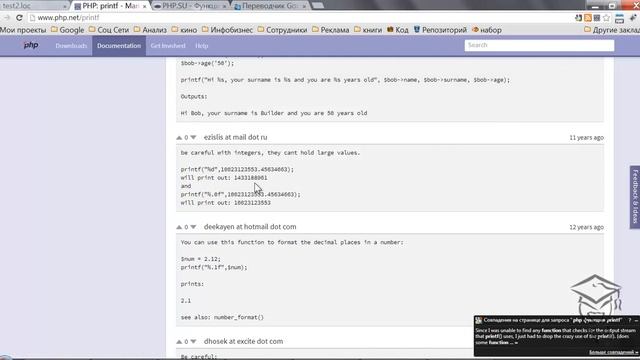Open the набор bookmark
Screen dimensions: 640x360
tap(487, 30)
